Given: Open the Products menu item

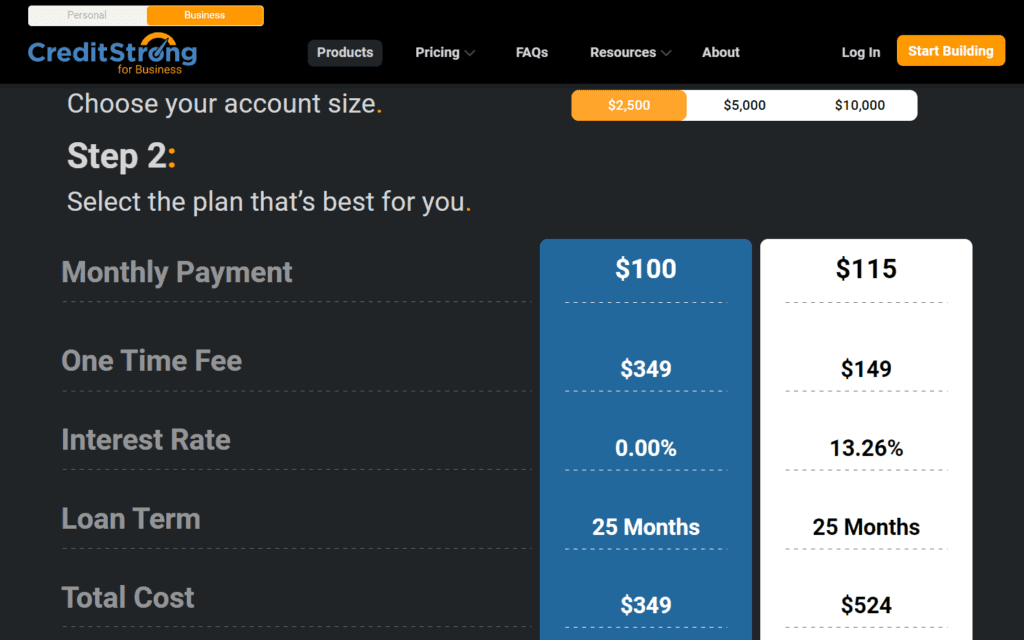Looking at the screenshot, I should pos(345,53).
